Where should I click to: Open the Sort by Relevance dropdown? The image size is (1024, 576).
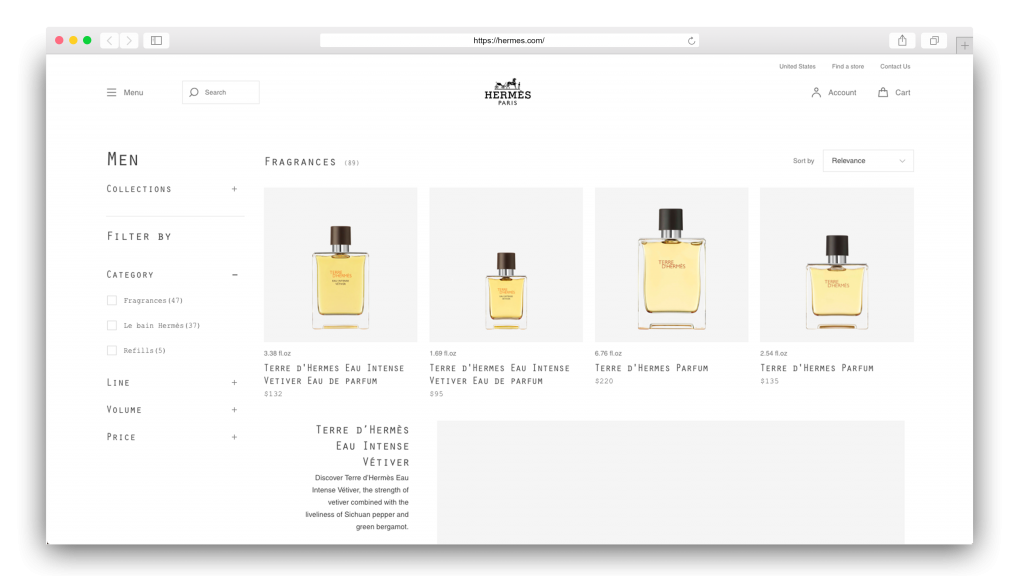coord(868,160)
